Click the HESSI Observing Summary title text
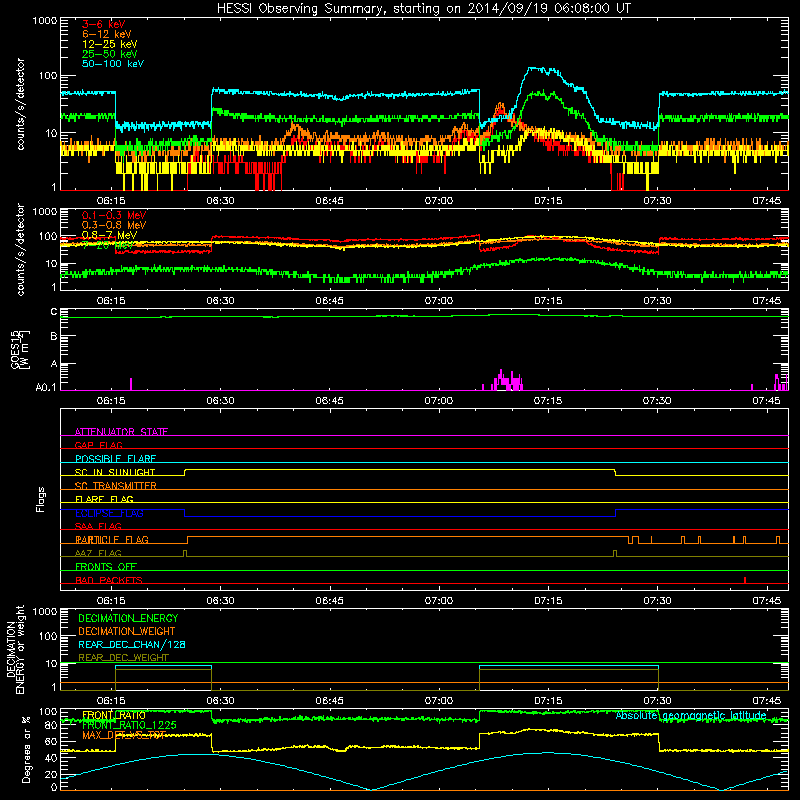This screenshot has height=800, width=800. 423,9
